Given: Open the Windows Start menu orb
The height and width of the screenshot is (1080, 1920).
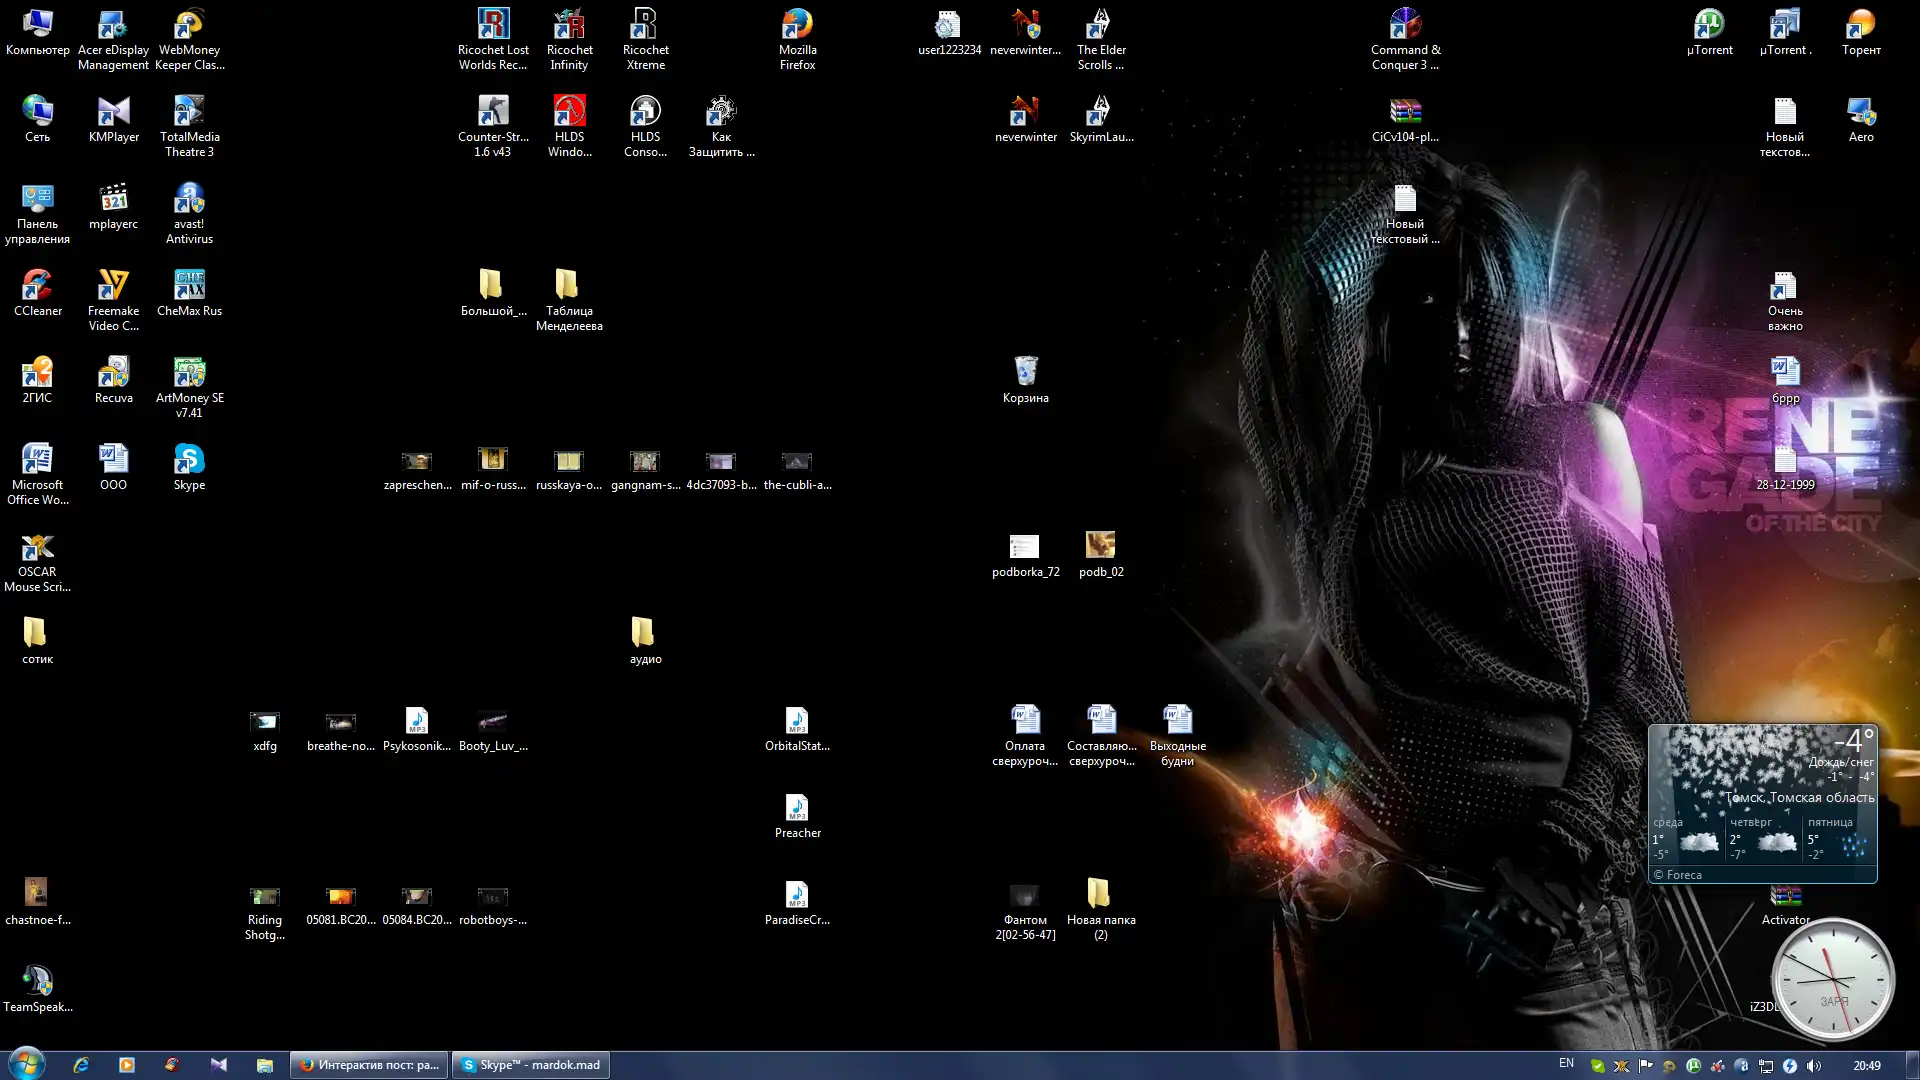Looking at the screenshot, I should pyautogui.click(x=27, y=1064).
